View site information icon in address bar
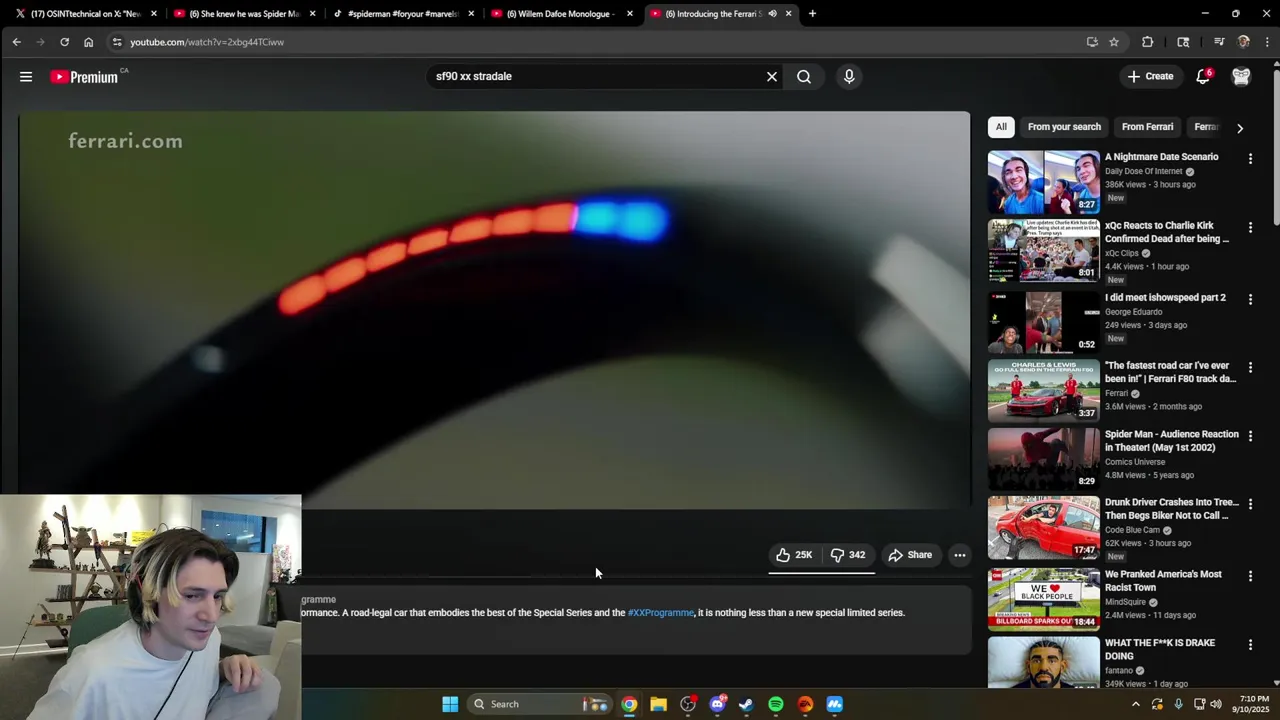 pyautogui.click(x=117, y=42)
